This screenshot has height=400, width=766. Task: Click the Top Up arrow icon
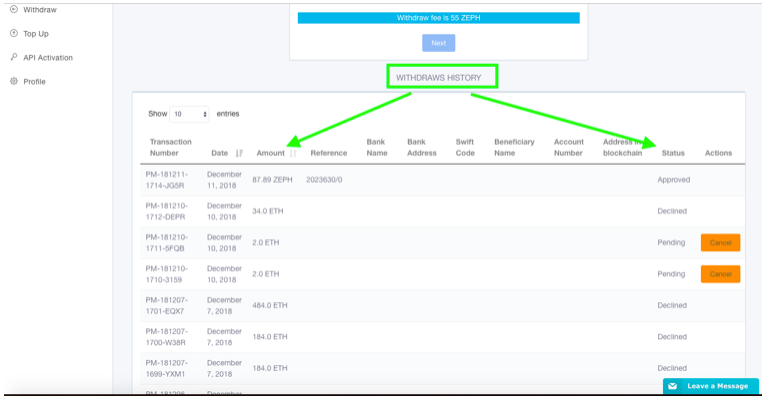[x=13, y=33]
